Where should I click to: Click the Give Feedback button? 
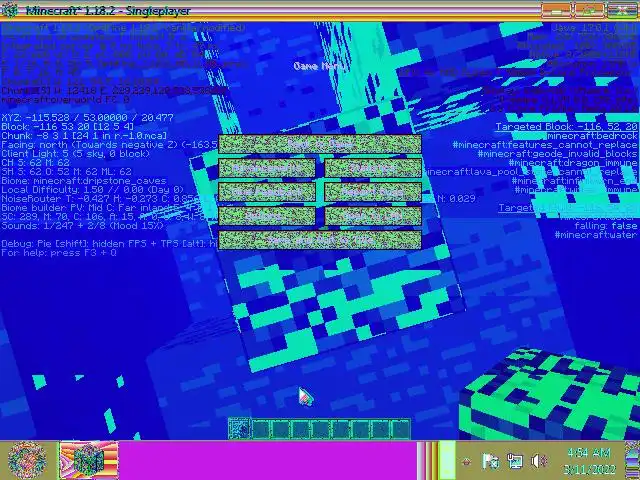[267, 192]
